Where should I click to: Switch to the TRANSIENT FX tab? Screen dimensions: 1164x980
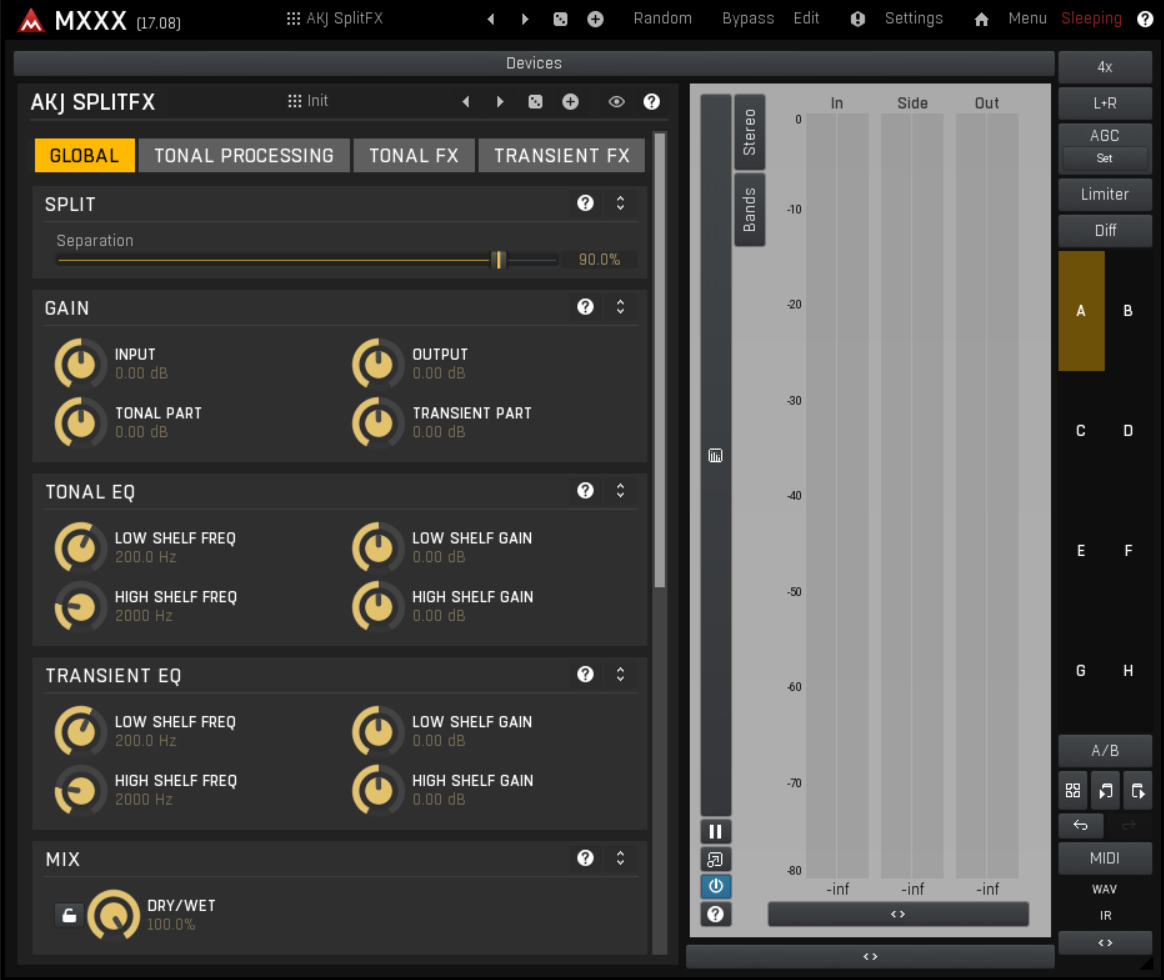tap(561, 155)
